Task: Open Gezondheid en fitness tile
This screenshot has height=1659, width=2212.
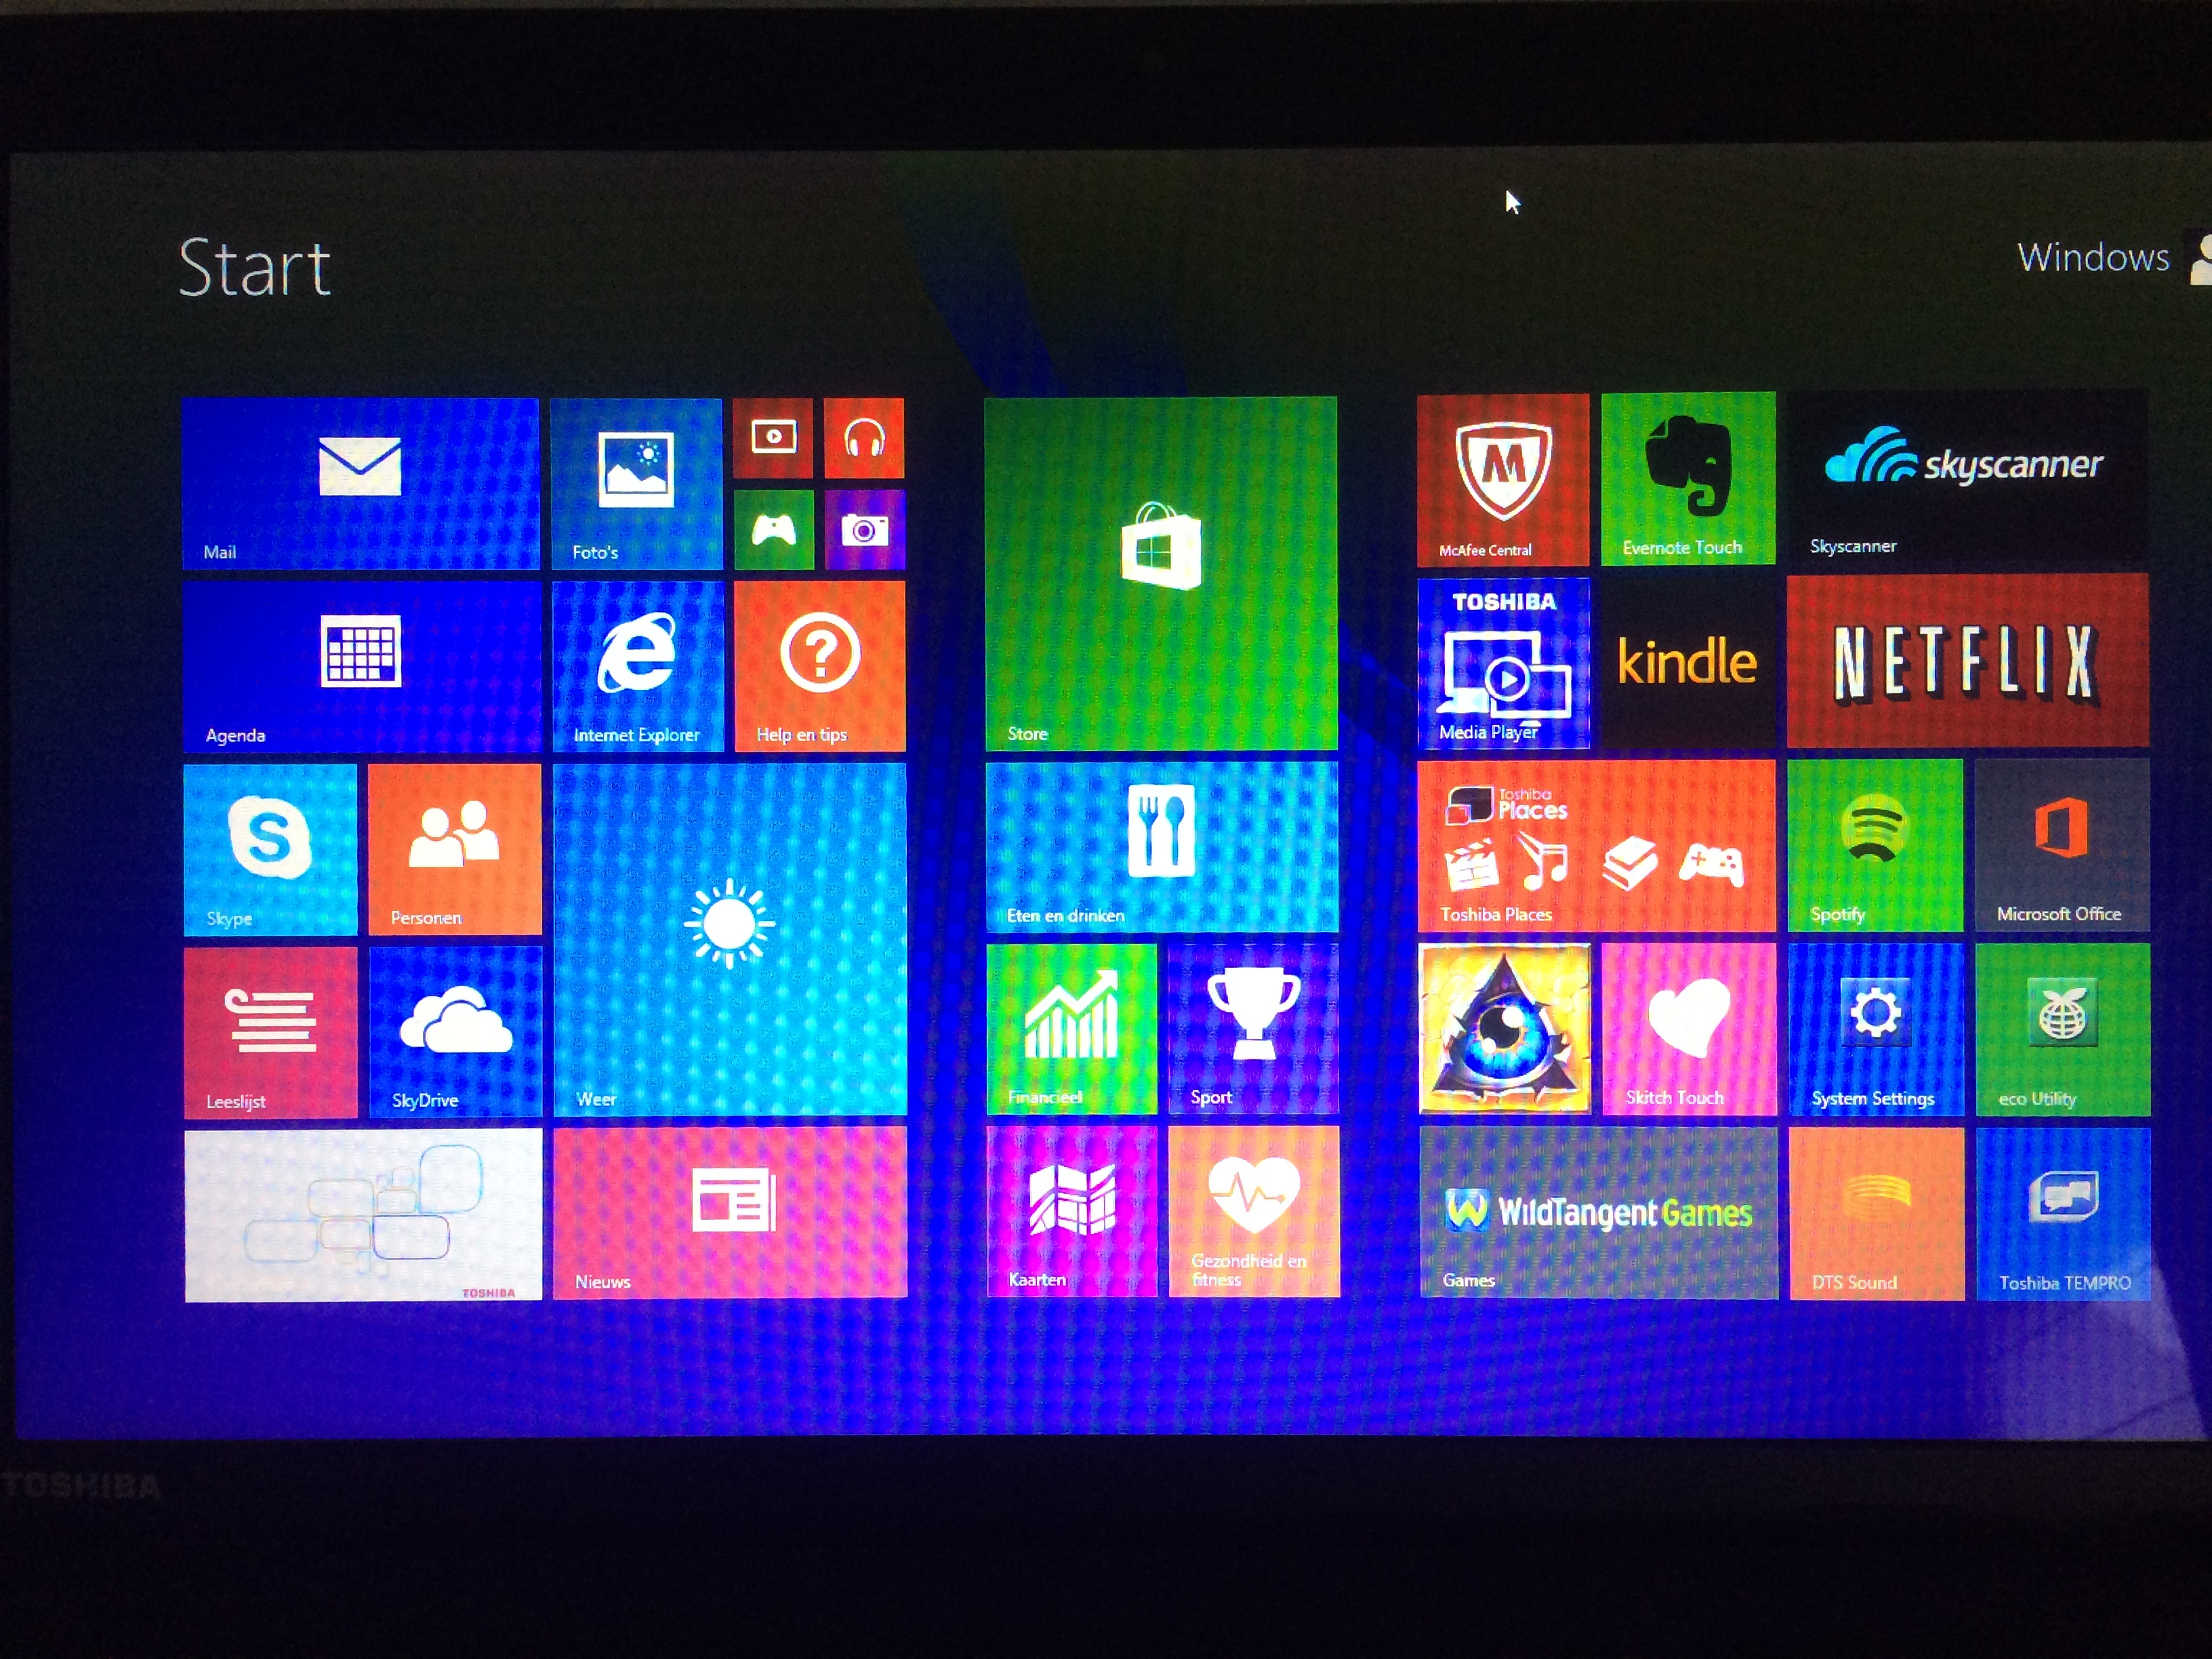Action: coord(1254,1213)
